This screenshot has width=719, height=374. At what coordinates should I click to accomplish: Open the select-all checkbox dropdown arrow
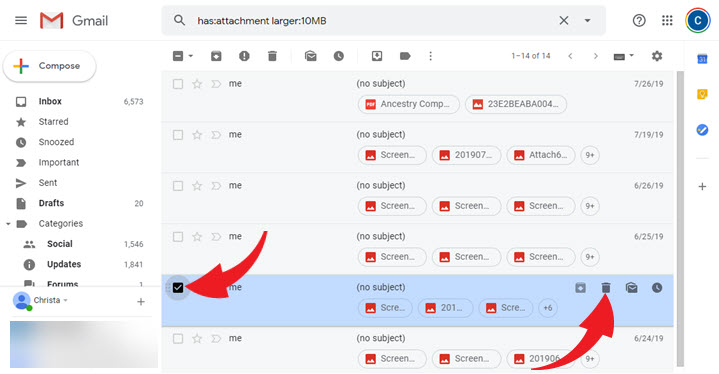pos(191,56)
